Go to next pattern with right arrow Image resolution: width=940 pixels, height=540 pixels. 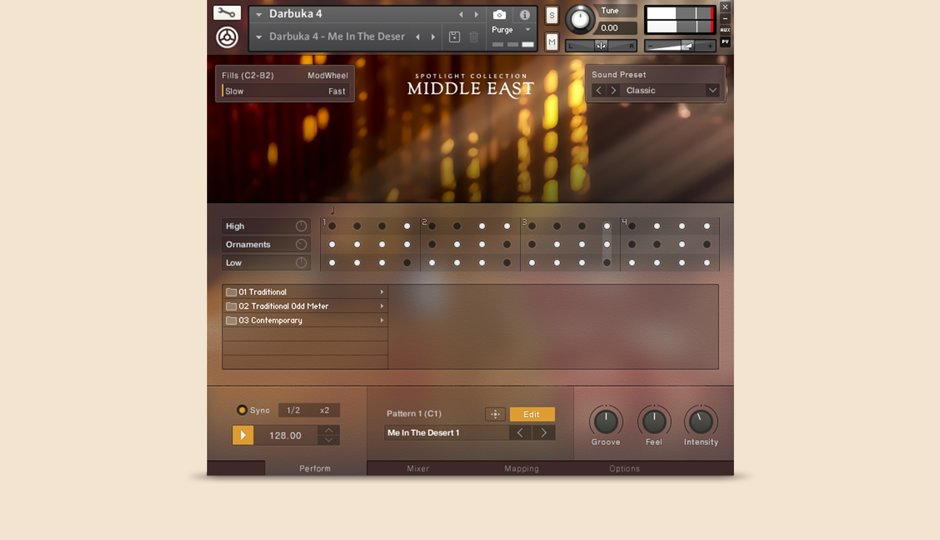point(543,433)
